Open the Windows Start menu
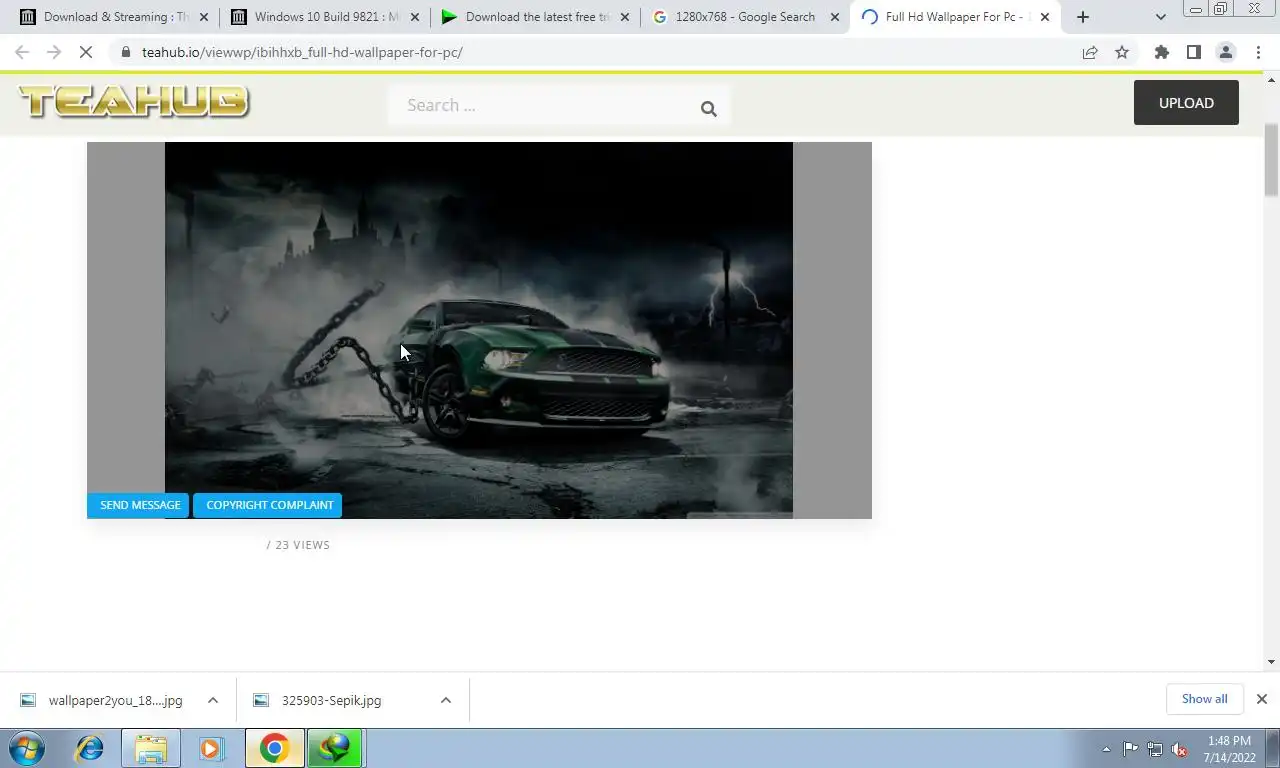 point(27,748)
